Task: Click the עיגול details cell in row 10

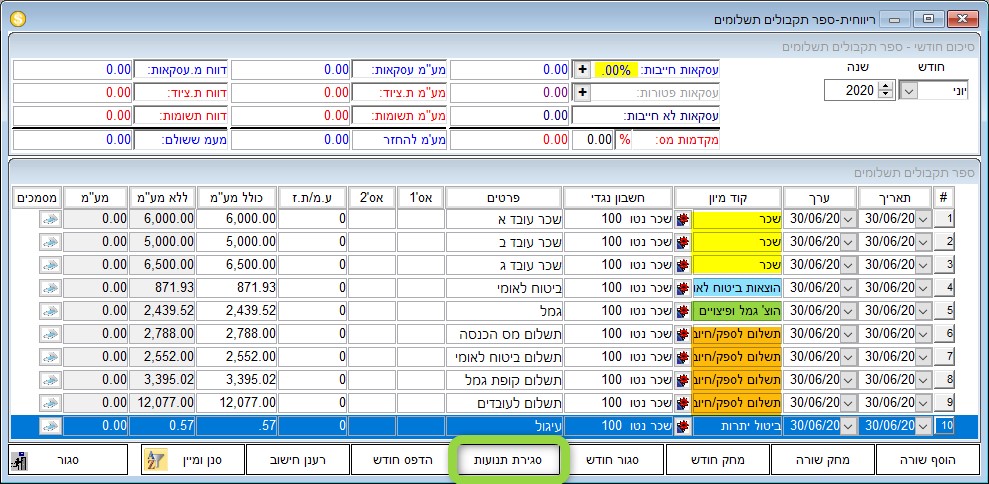Action: 503,426
